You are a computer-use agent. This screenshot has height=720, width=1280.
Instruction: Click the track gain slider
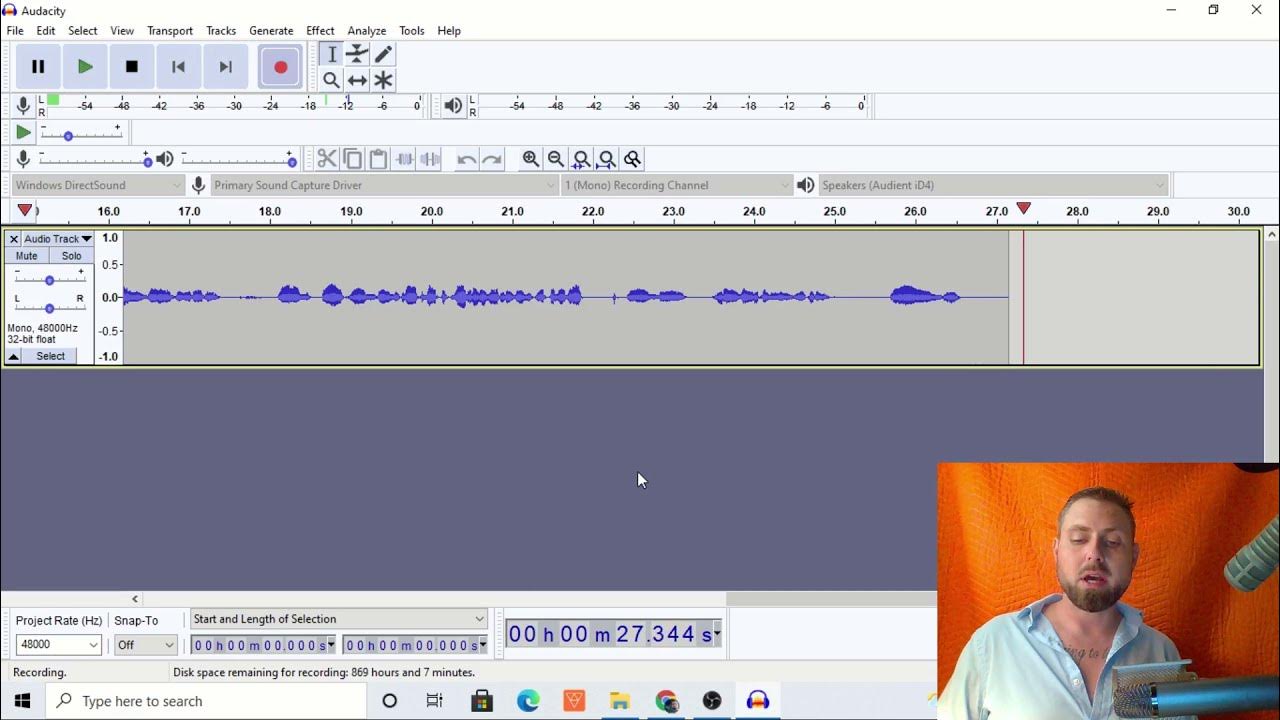click(x=49, y=280)
